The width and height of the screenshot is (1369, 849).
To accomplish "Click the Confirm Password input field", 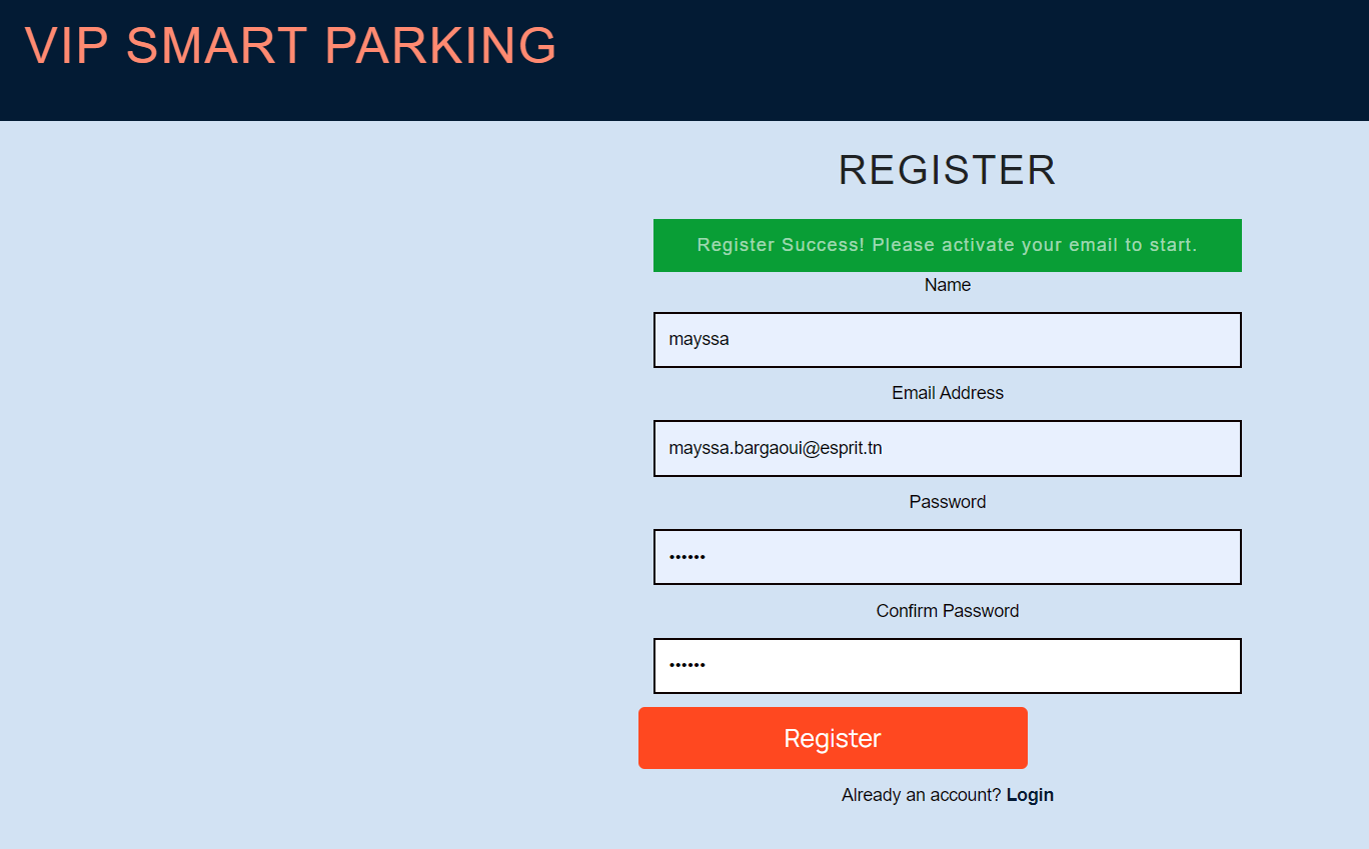I will click(947, 665).
